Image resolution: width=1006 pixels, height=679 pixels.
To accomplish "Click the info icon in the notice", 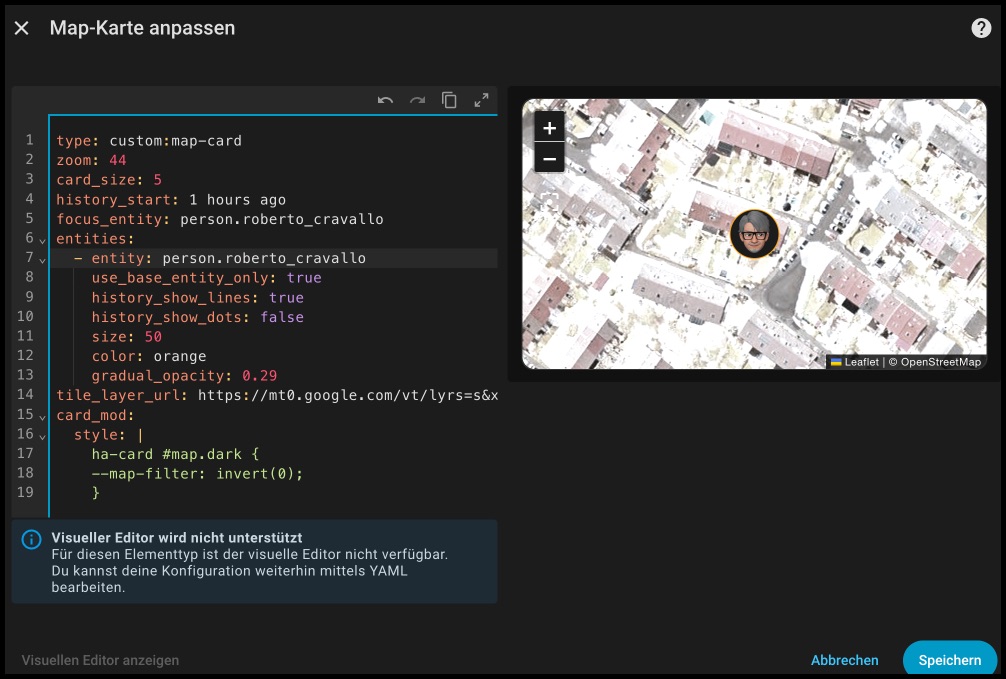I will point(31,539).
